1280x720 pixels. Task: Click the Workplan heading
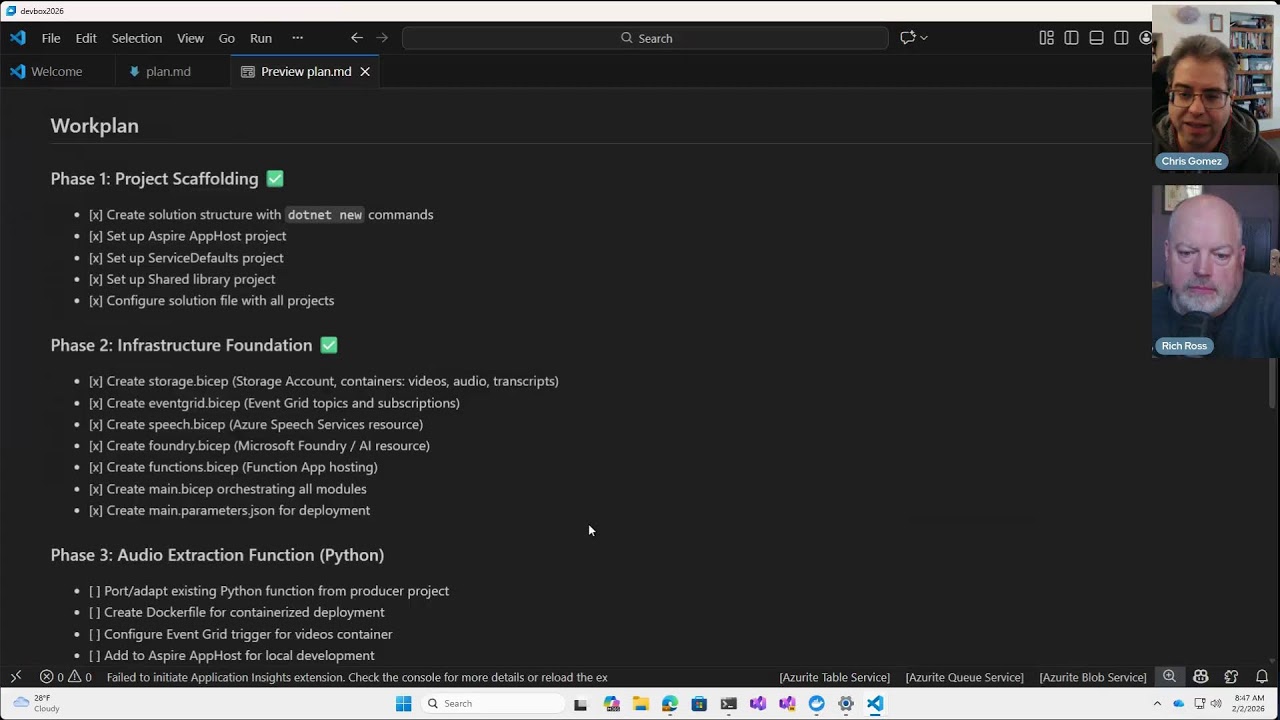[95, 126]
